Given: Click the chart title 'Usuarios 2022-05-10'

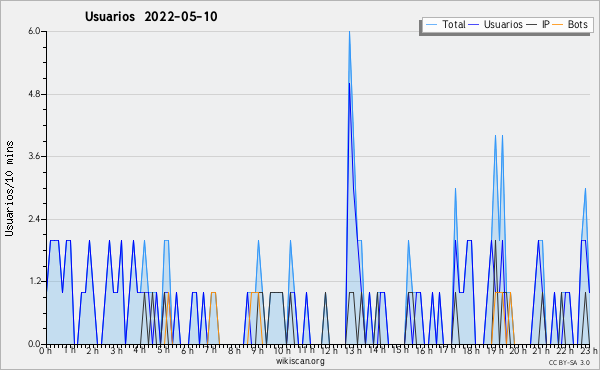Looking at the screenshot, I should 151,16.
